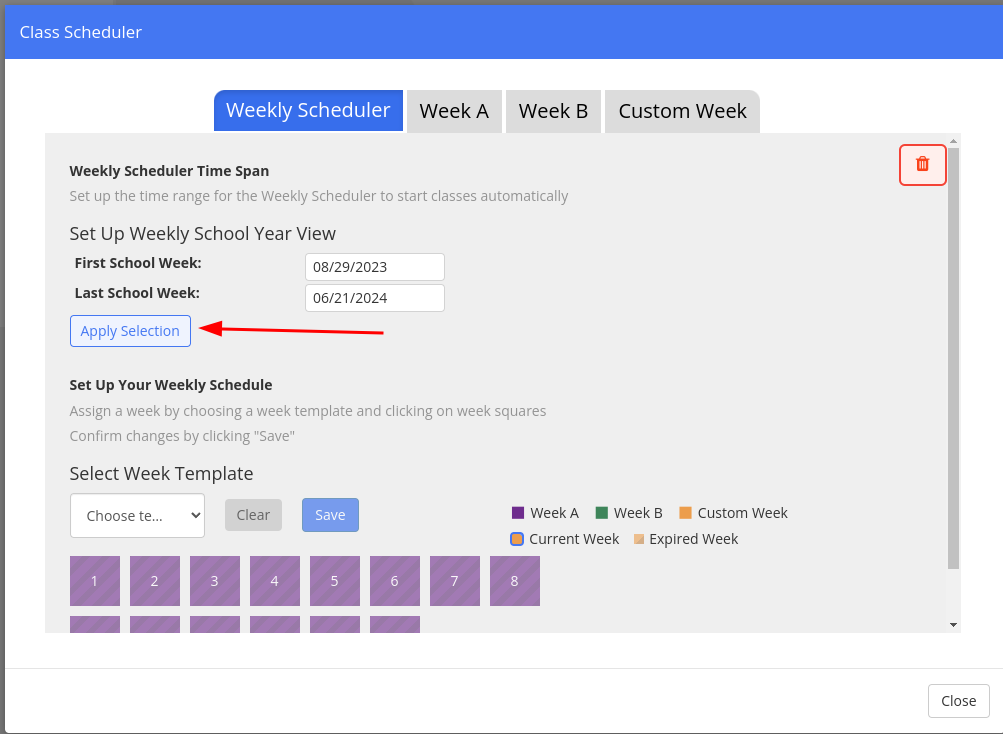Click the panel's vertical scrollbar thumb
Image resolution: width=1003 pixels, height=734 pixels.
[x=953, y=358]
